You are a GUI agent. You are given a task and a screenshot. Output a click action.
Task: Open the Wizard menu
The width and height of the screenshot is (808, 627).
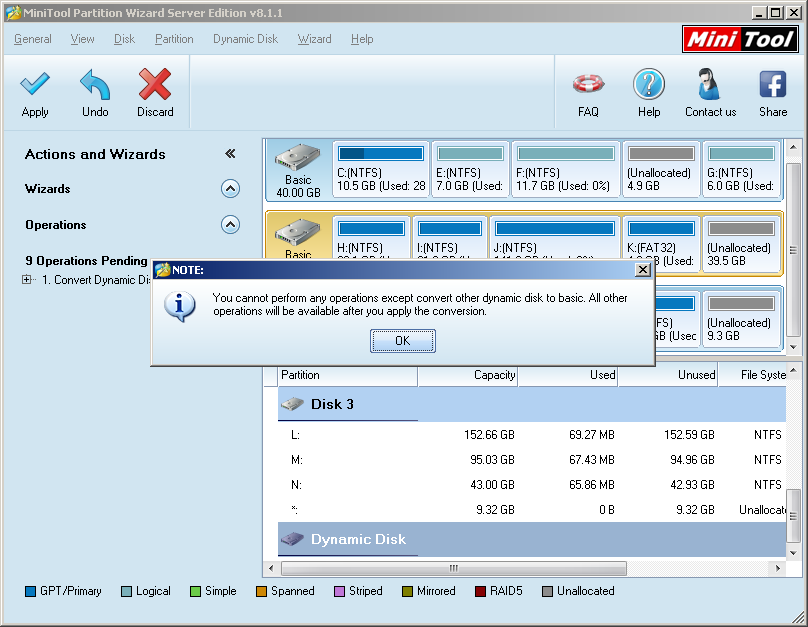coord(314,39)
